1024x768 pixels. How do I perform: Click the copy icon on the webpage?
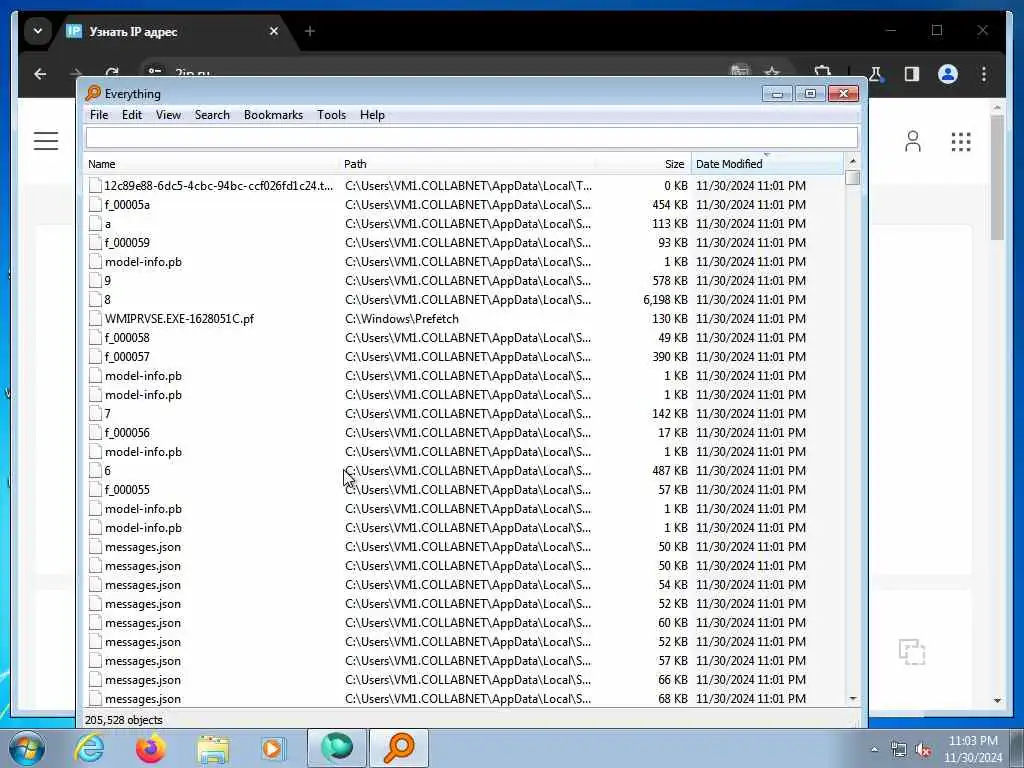click(912, 652)
